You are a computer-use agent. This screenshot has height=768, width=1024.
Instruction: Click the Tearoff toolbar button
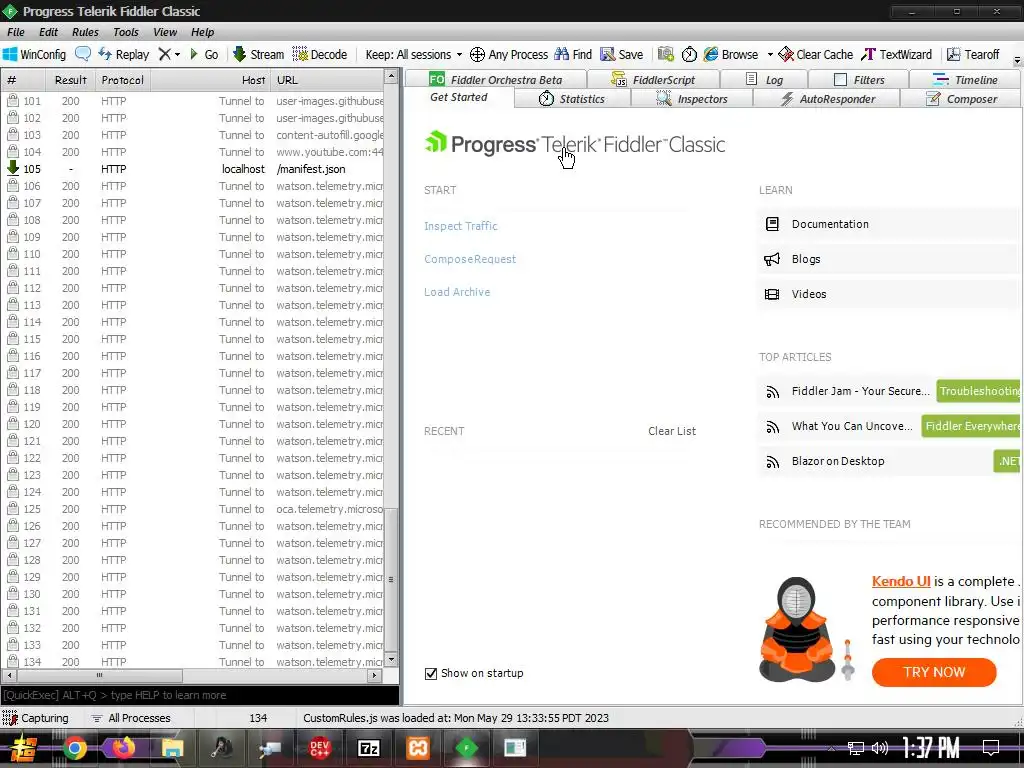[x=973, y=54]
